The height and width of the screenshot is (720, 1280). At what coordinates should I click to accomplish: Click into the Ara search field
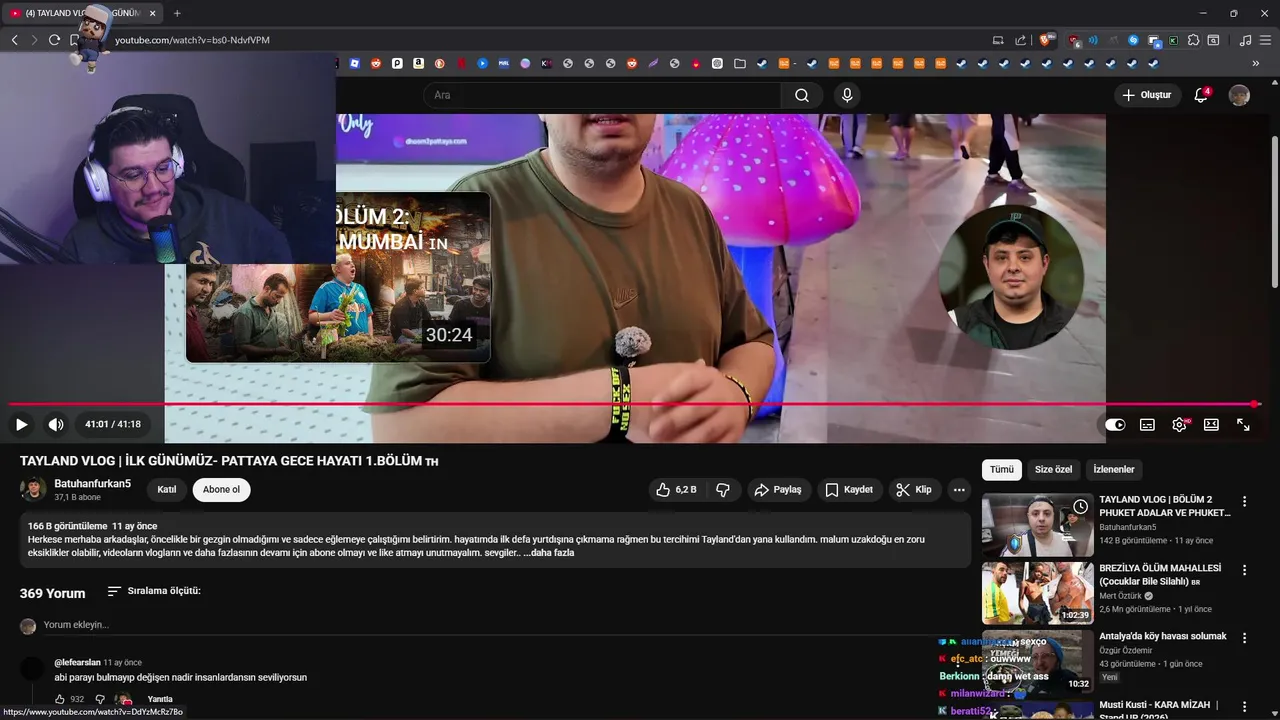(x=602, y=95)
